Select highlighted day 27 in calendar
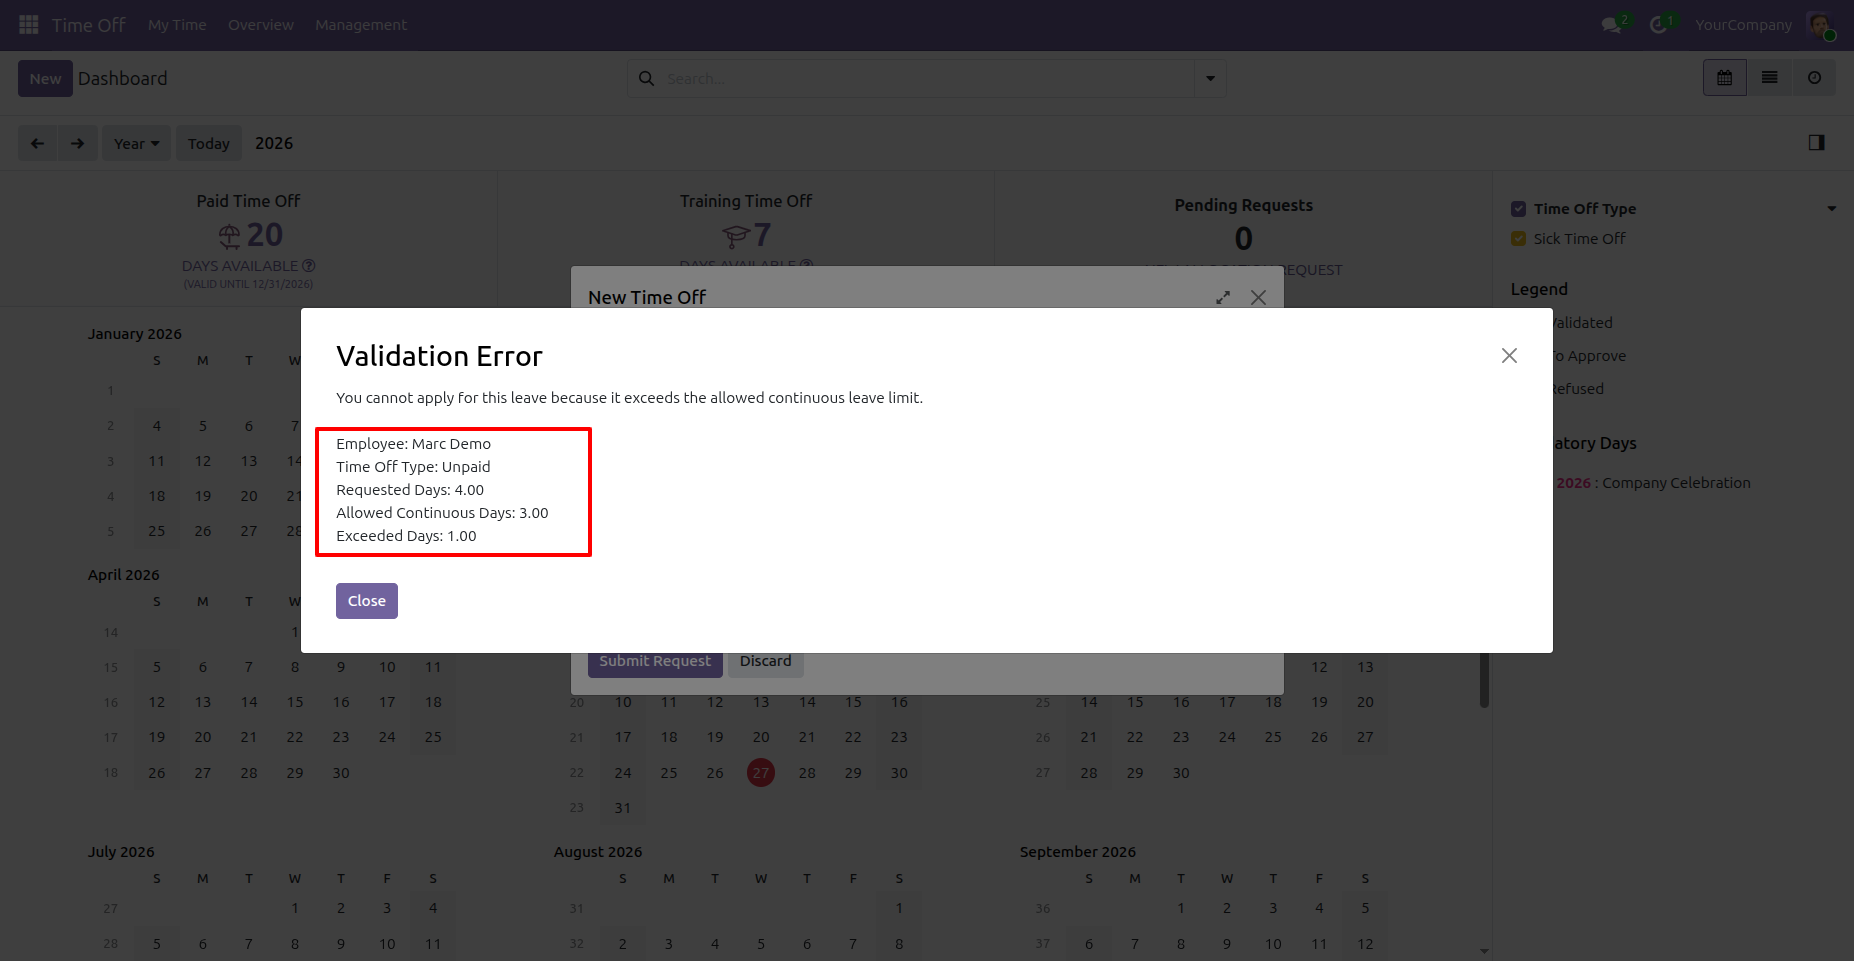1854x961 pixels. pos(761,773)
